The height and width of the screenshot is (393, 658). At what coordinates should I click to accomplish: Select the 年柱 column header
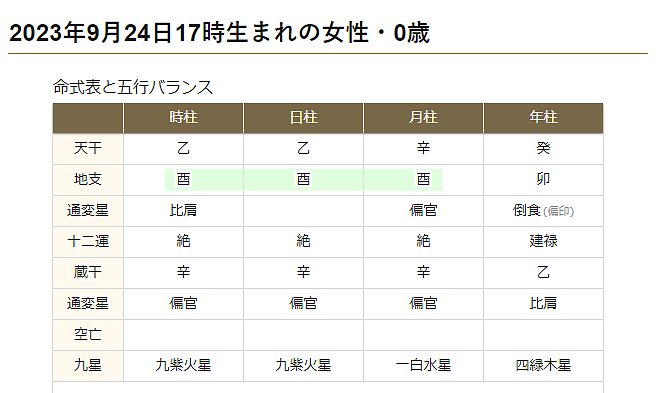tap(543, 118)
